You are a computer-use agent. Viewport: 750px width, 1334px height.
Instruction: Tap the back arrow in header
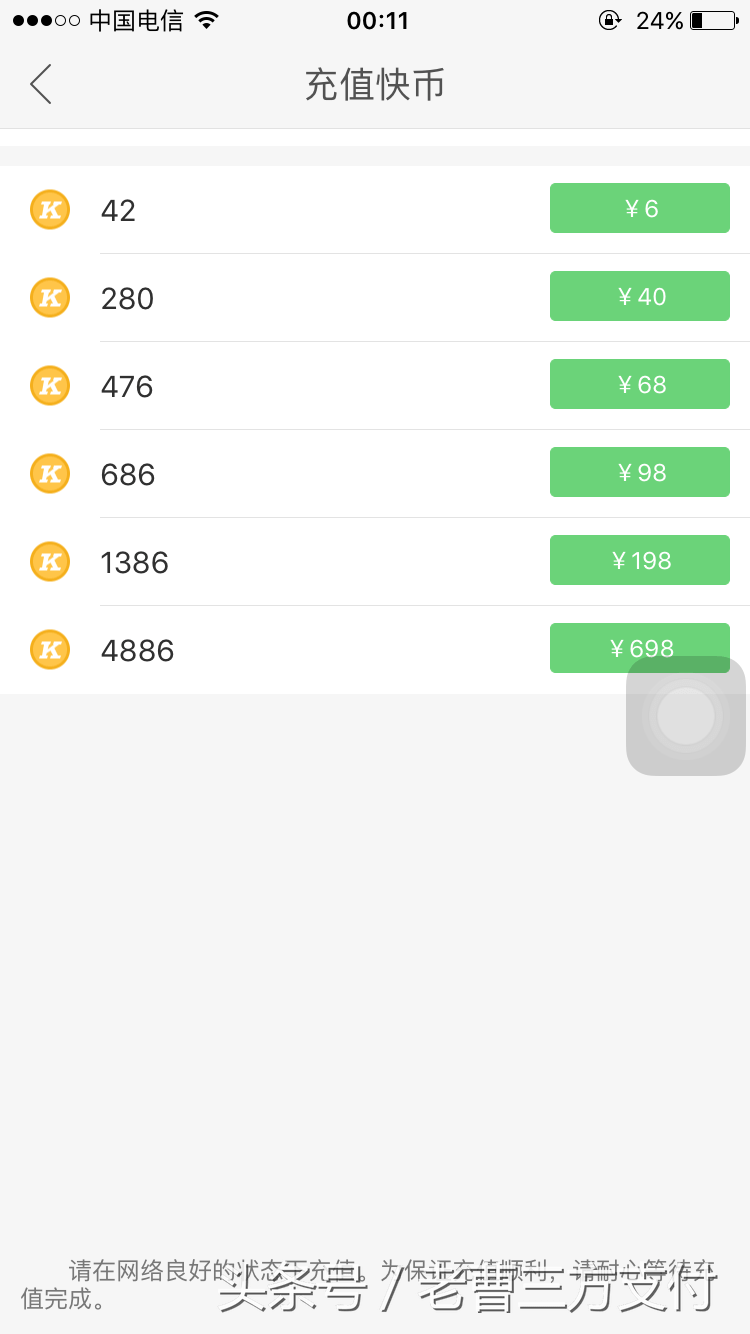click(41, 84)
